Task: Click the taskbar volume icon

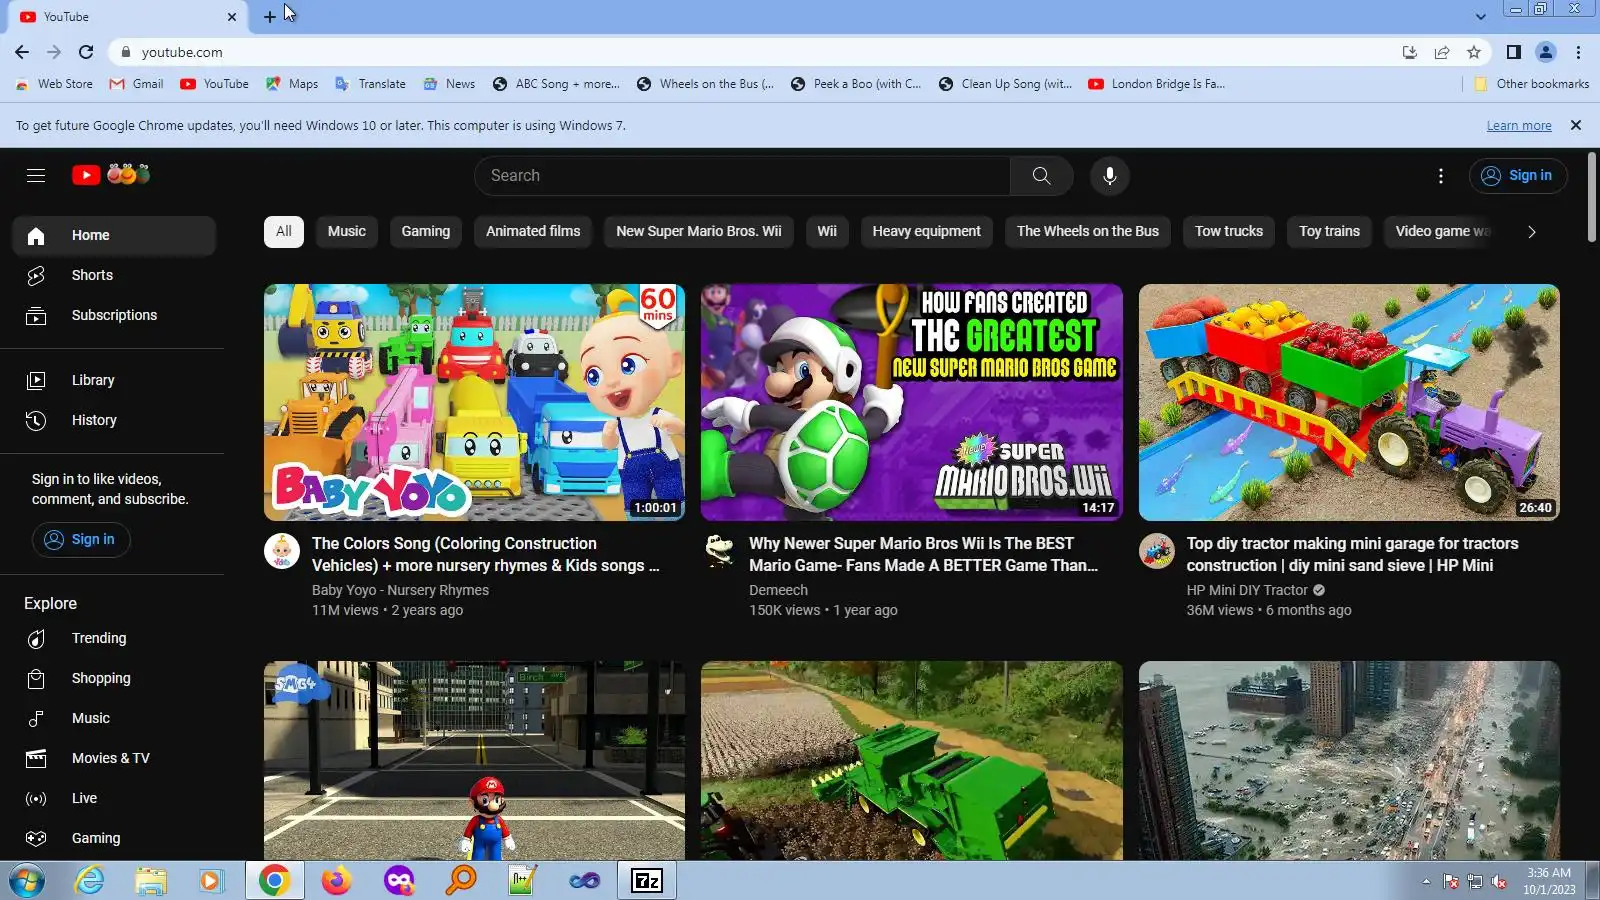Action: tap(1499, 881)
